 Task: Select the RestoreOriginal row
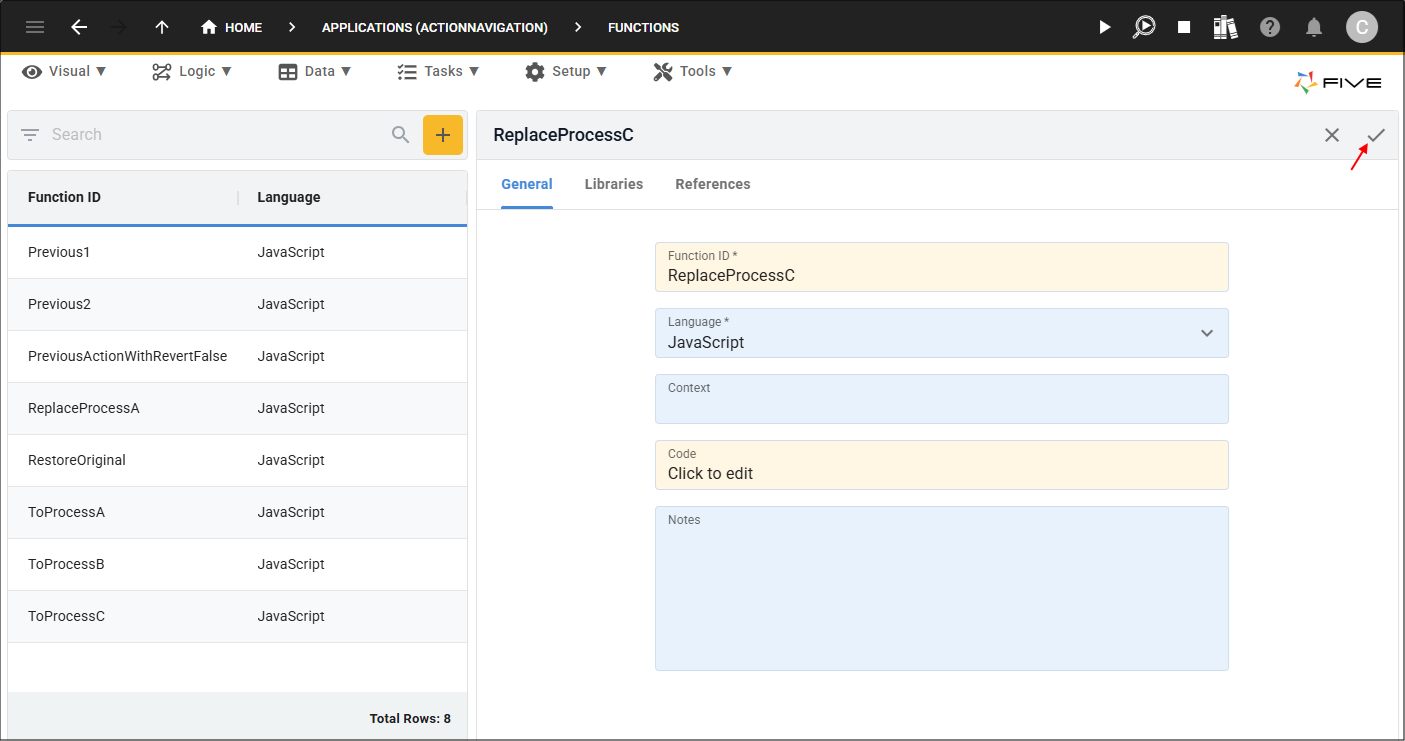tap(237, 460)
